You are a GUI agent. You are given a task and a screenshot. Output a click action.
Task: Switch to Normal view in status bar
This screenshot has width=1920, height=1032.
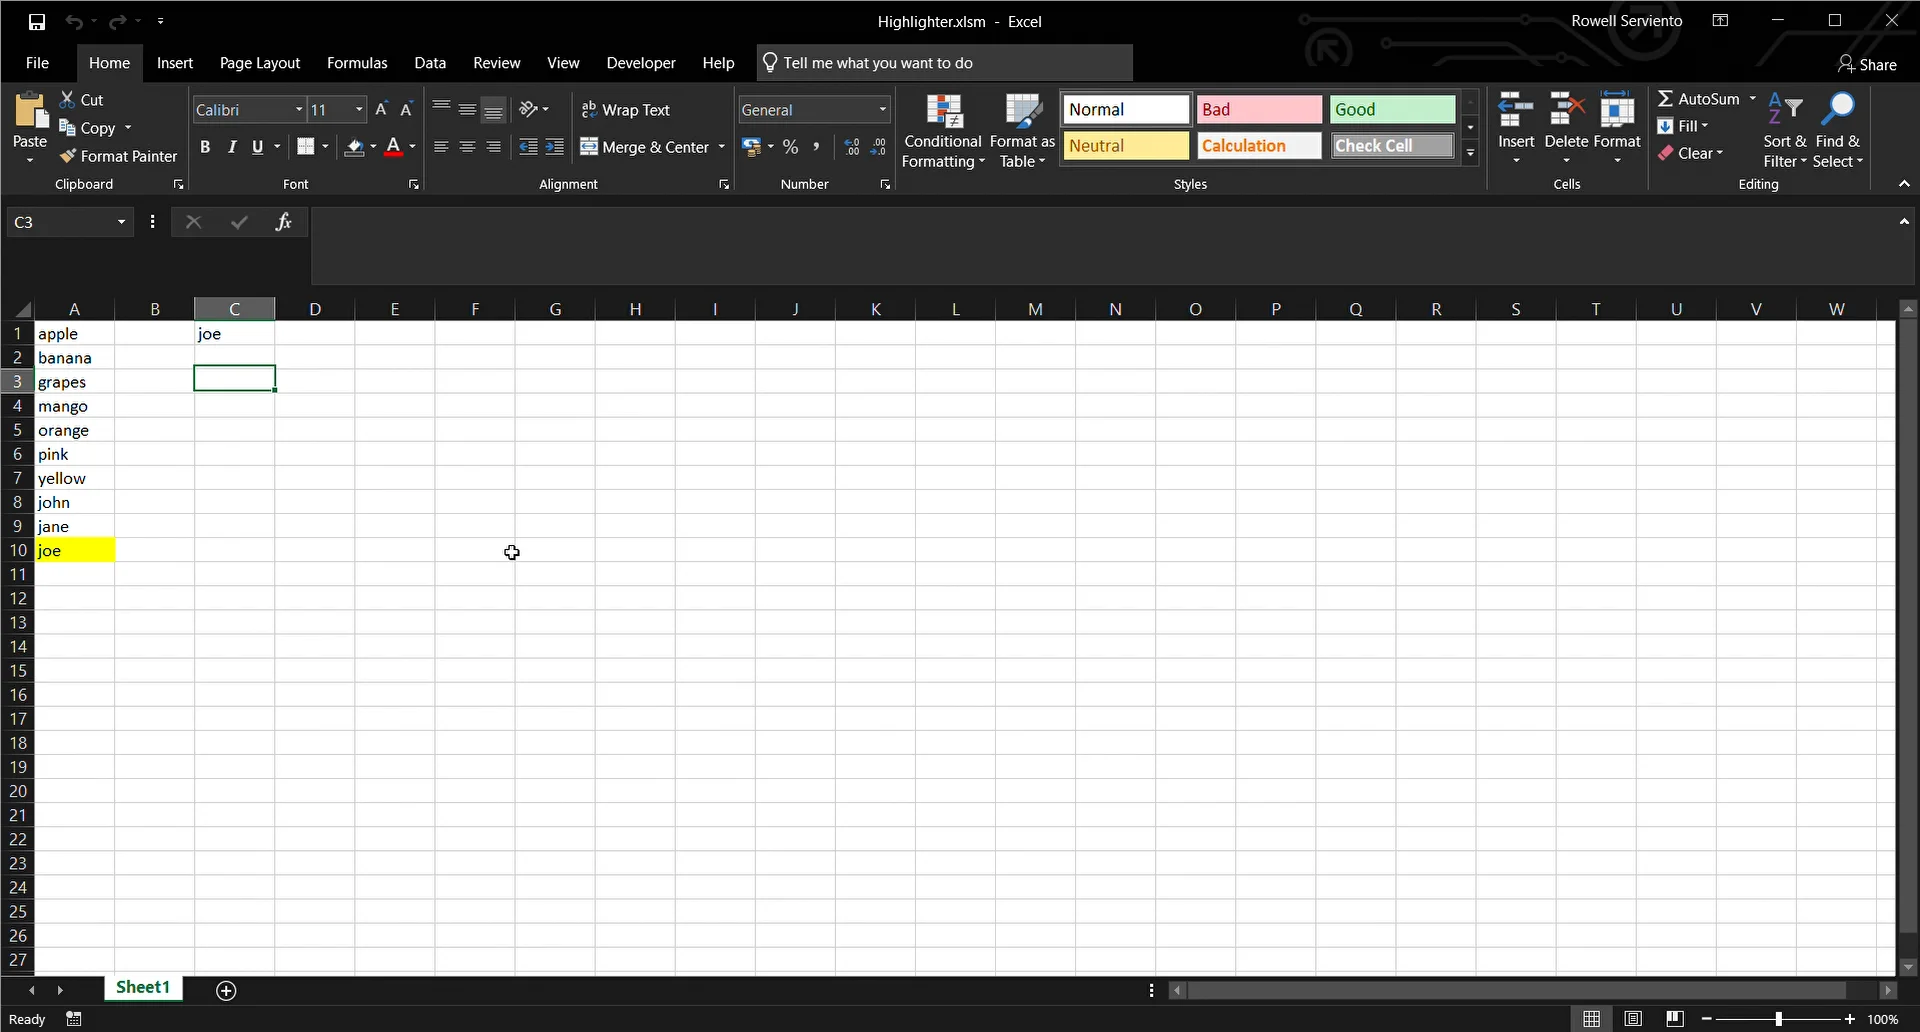point(1592,1019)
